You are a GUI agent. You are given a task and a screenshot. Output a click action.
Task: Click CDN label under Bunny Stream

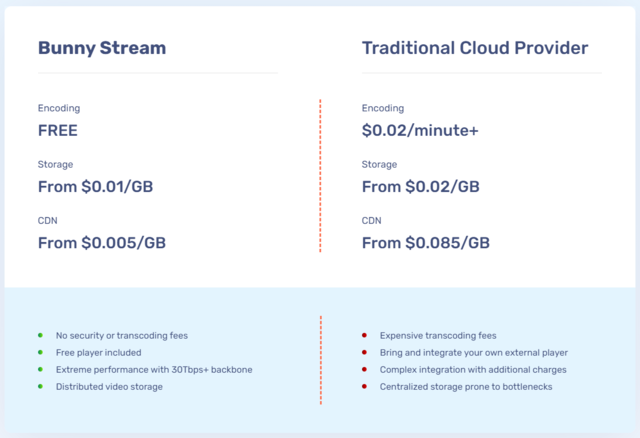click(x=48, y=221)
